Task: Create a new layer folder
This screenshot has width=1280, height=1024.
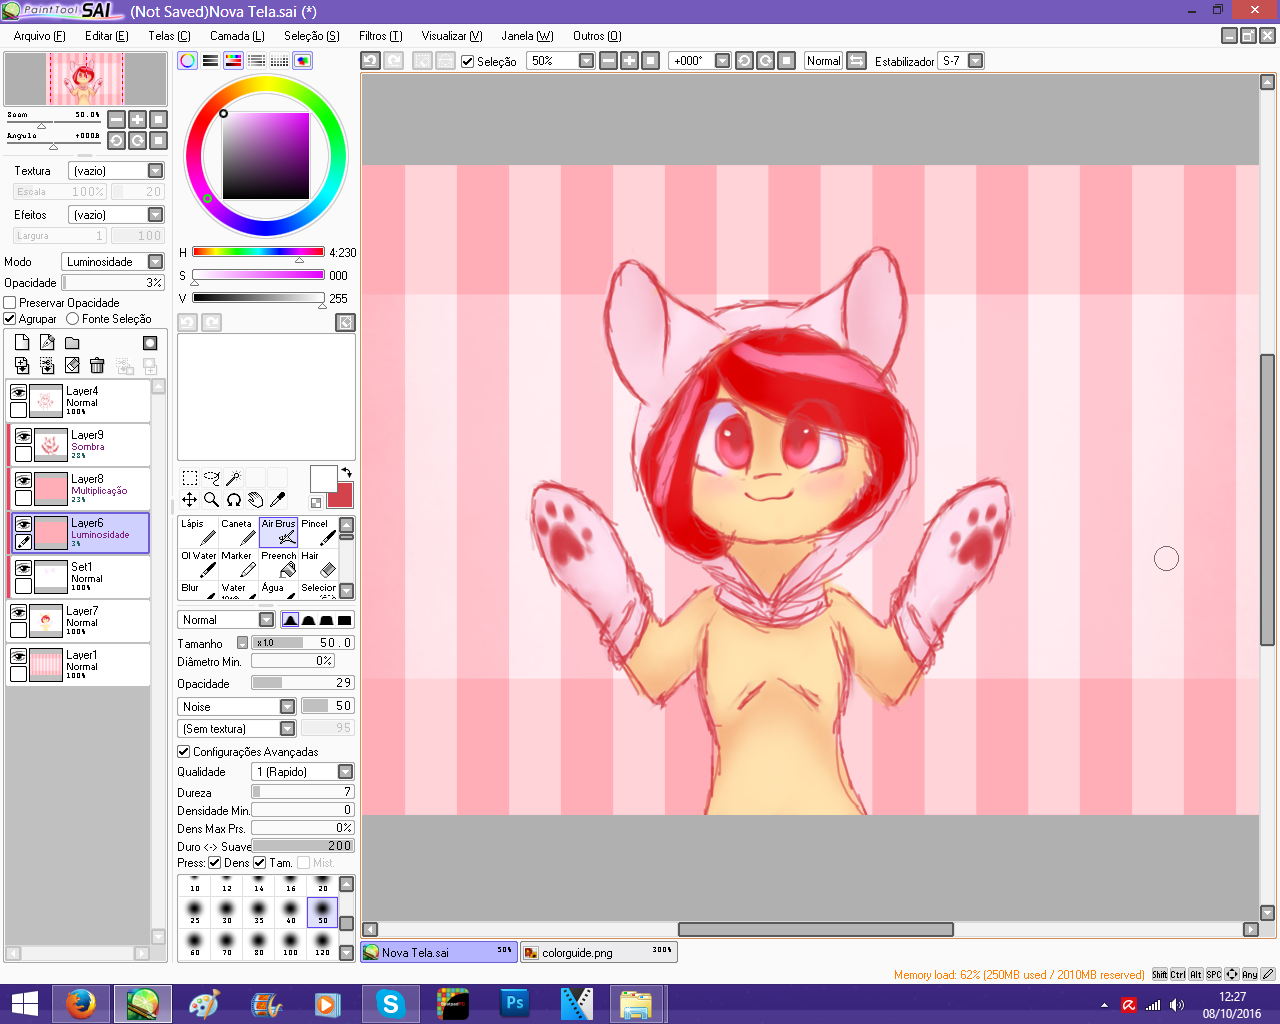Action: [72, 343]
